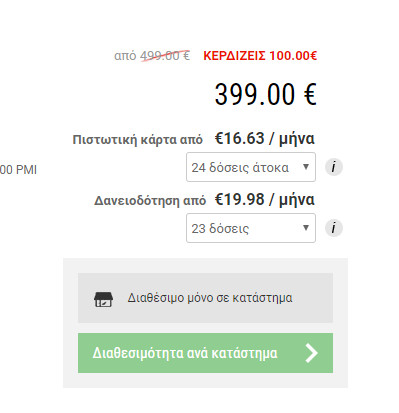Click the Δανειοδότηση από label

(x=150, y=201)
